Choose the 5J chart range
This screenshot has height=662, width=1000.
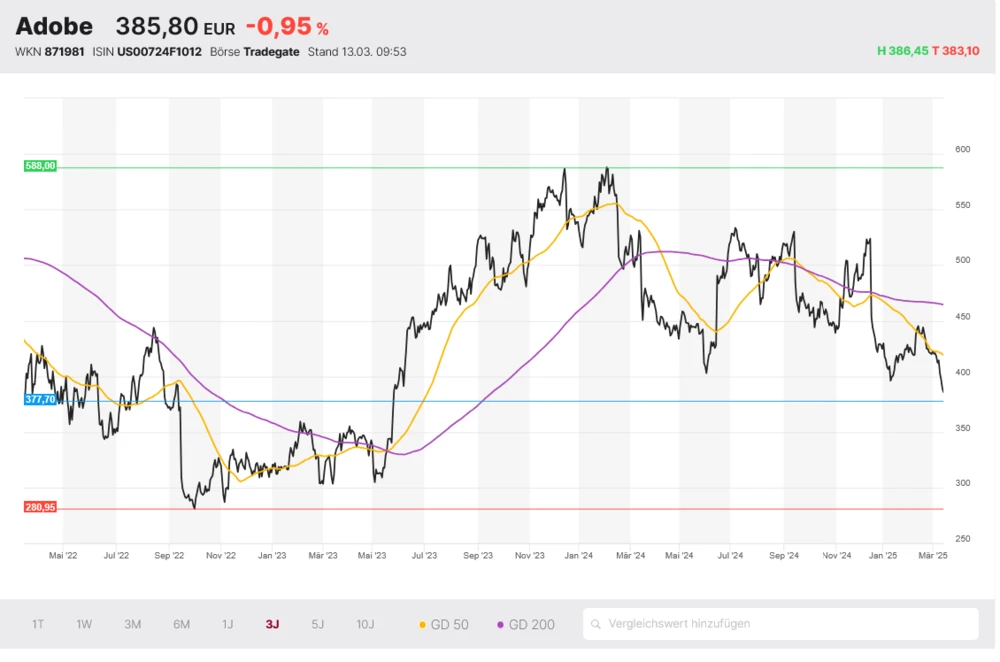click(317, 624)
